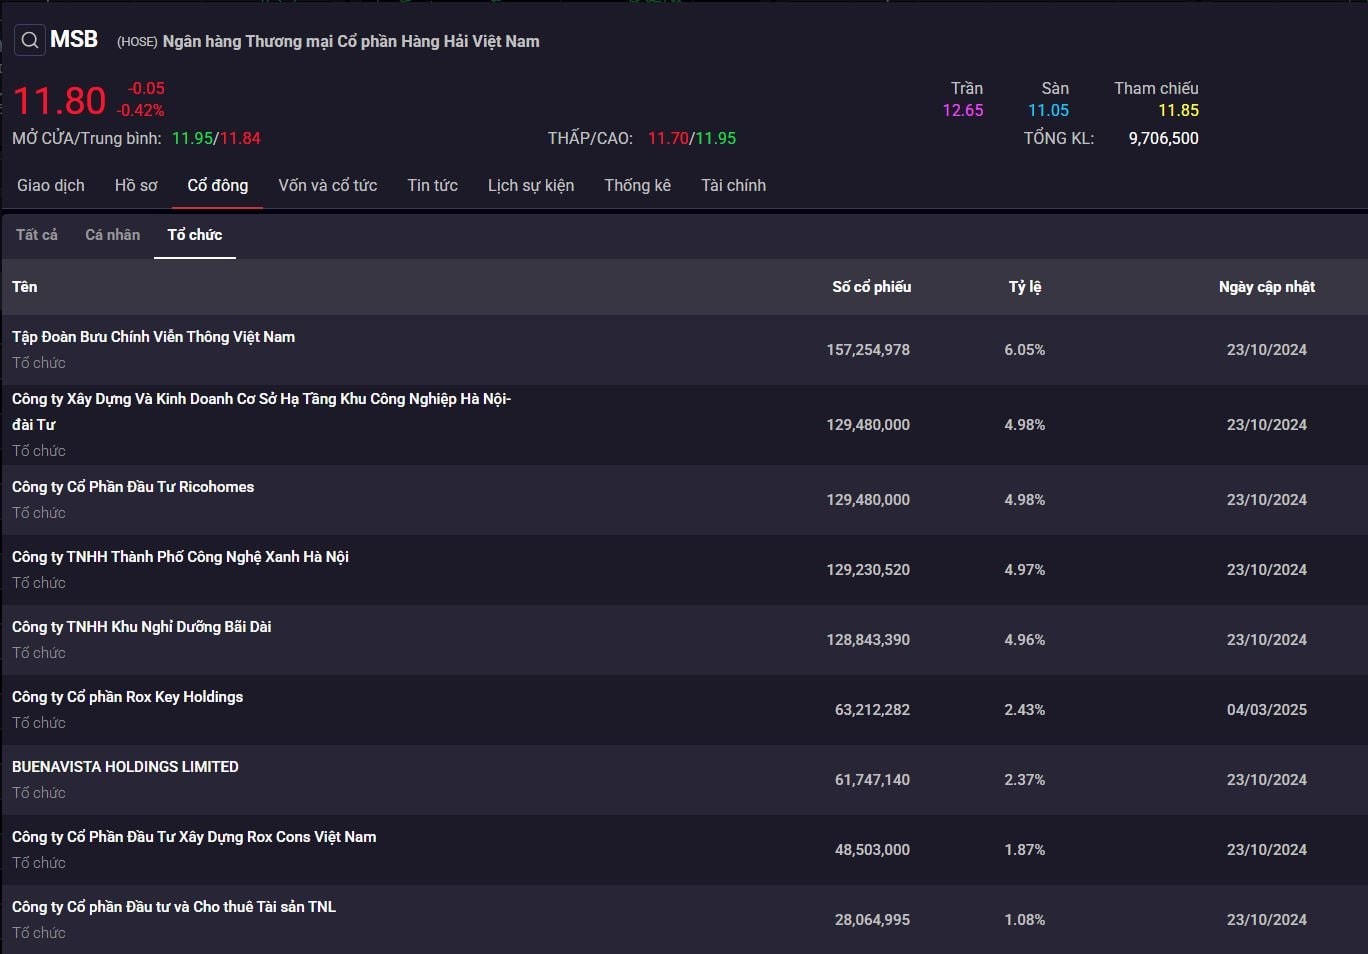Click the -0.42% price change
The image size is (1368, 954).
click(x=141, y=111)
